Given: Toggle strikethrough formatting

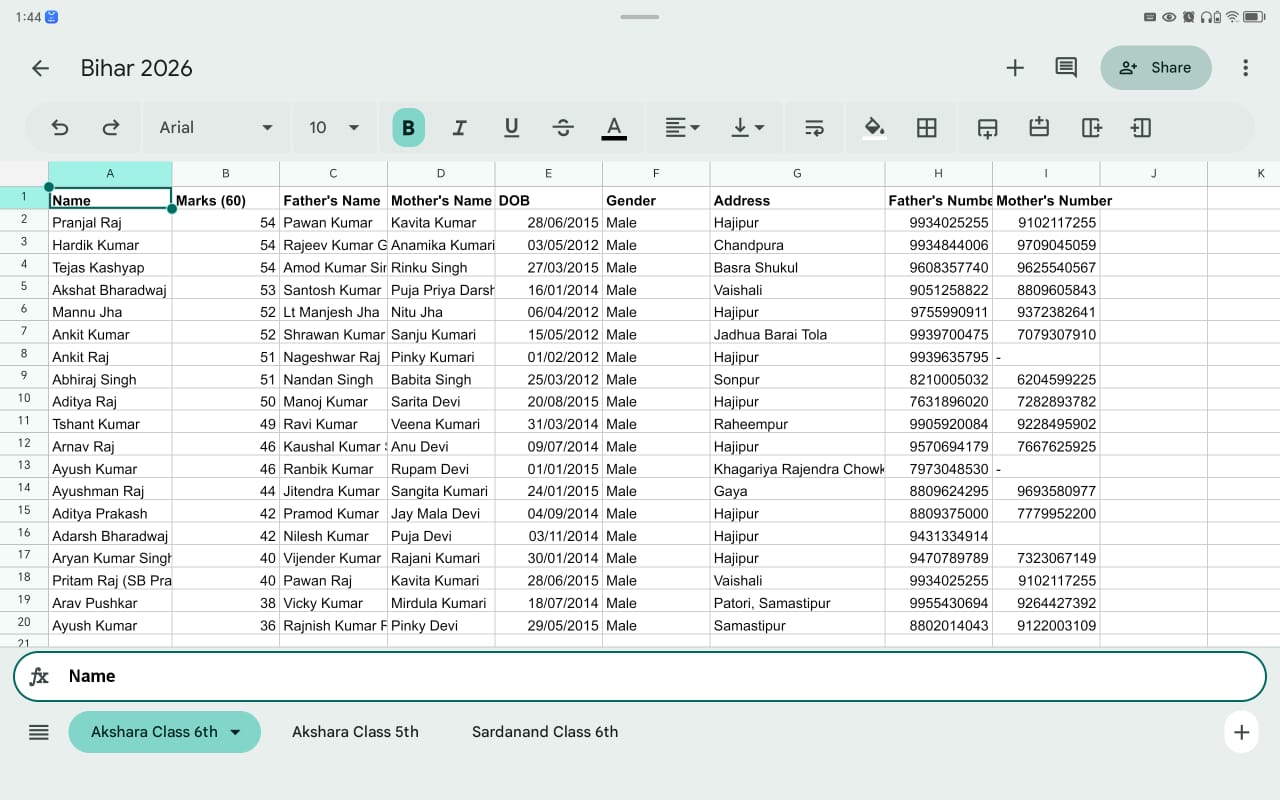Looking at the screenshot, I should coord(563,127).
